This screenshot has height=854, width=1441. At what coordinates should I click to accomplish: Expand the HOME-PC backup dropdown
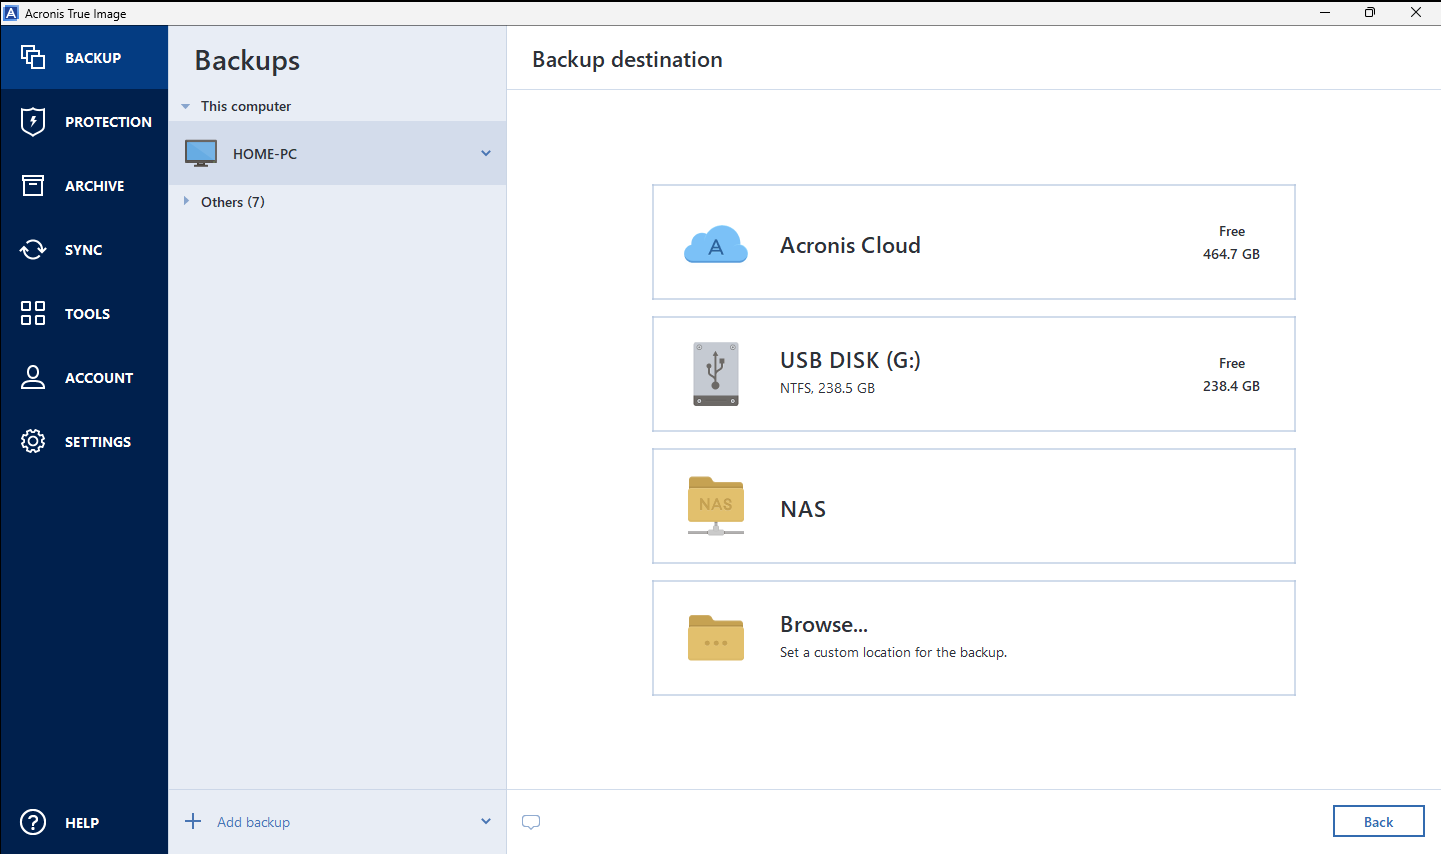pos(486,153)
